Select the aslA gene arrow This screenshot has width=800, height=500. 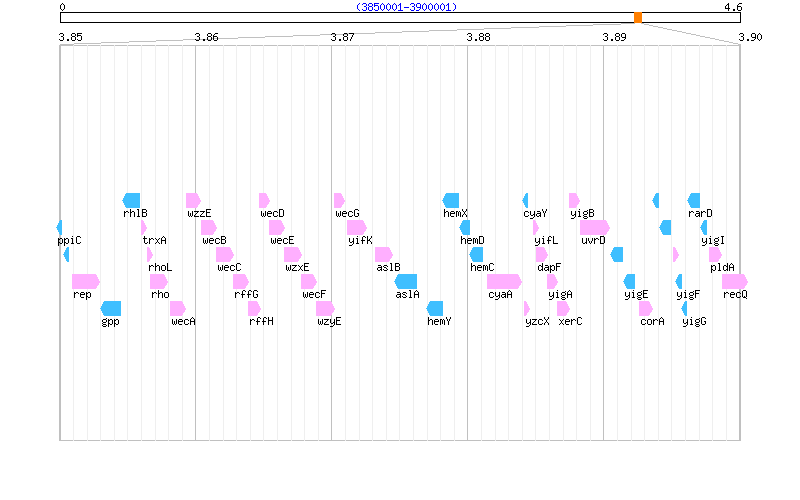pyautogui.click(x=406, y=281)
